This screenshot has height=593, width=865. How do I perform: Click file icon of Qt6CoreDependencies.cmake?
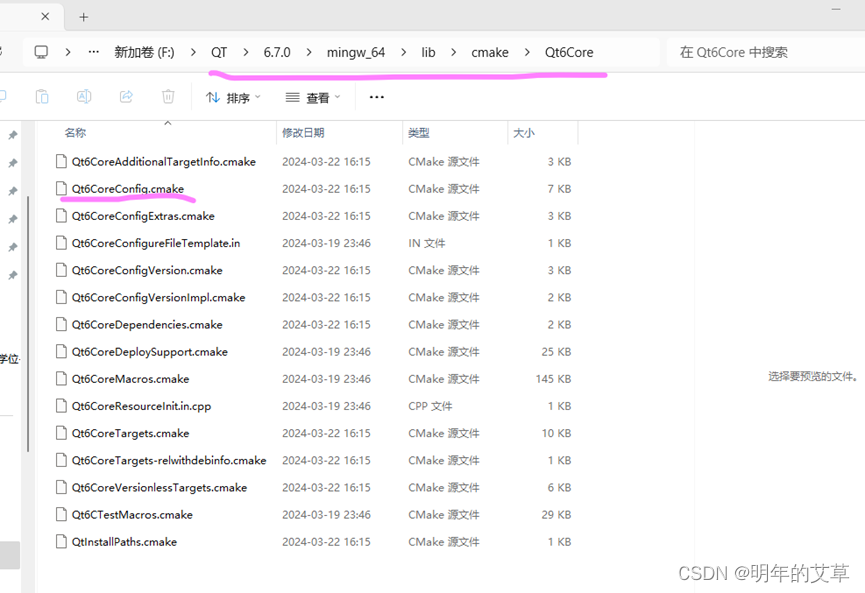(x=61, y=324)
